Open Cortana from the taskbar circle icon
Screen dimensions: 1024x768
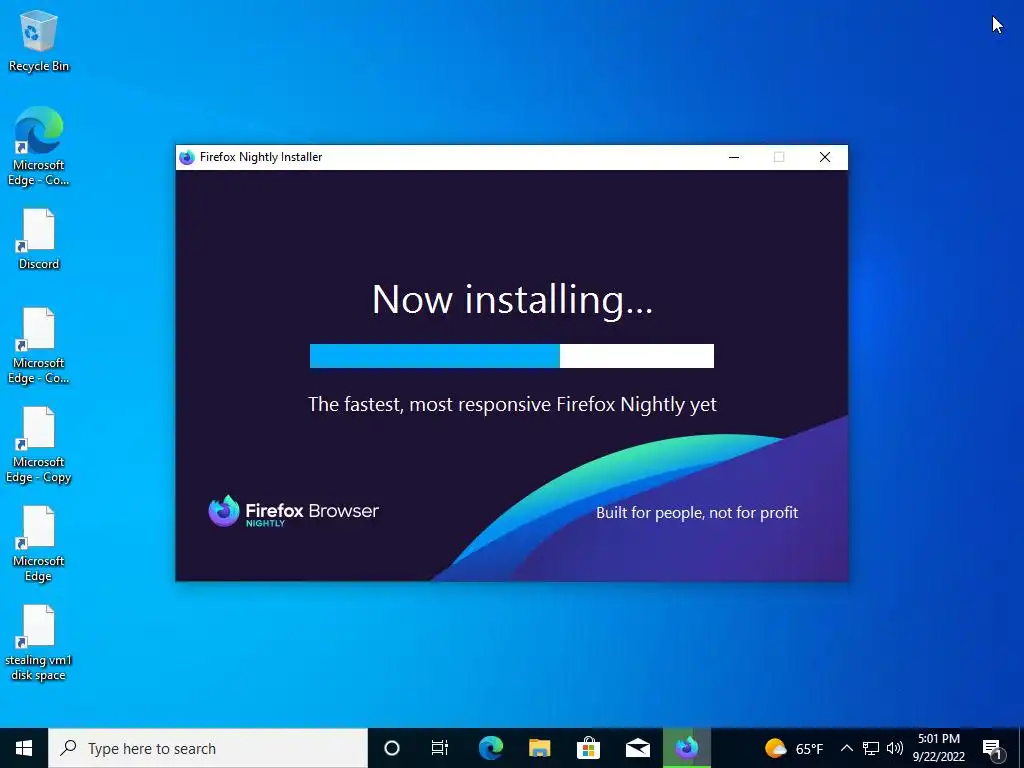(x=392, y=748)
